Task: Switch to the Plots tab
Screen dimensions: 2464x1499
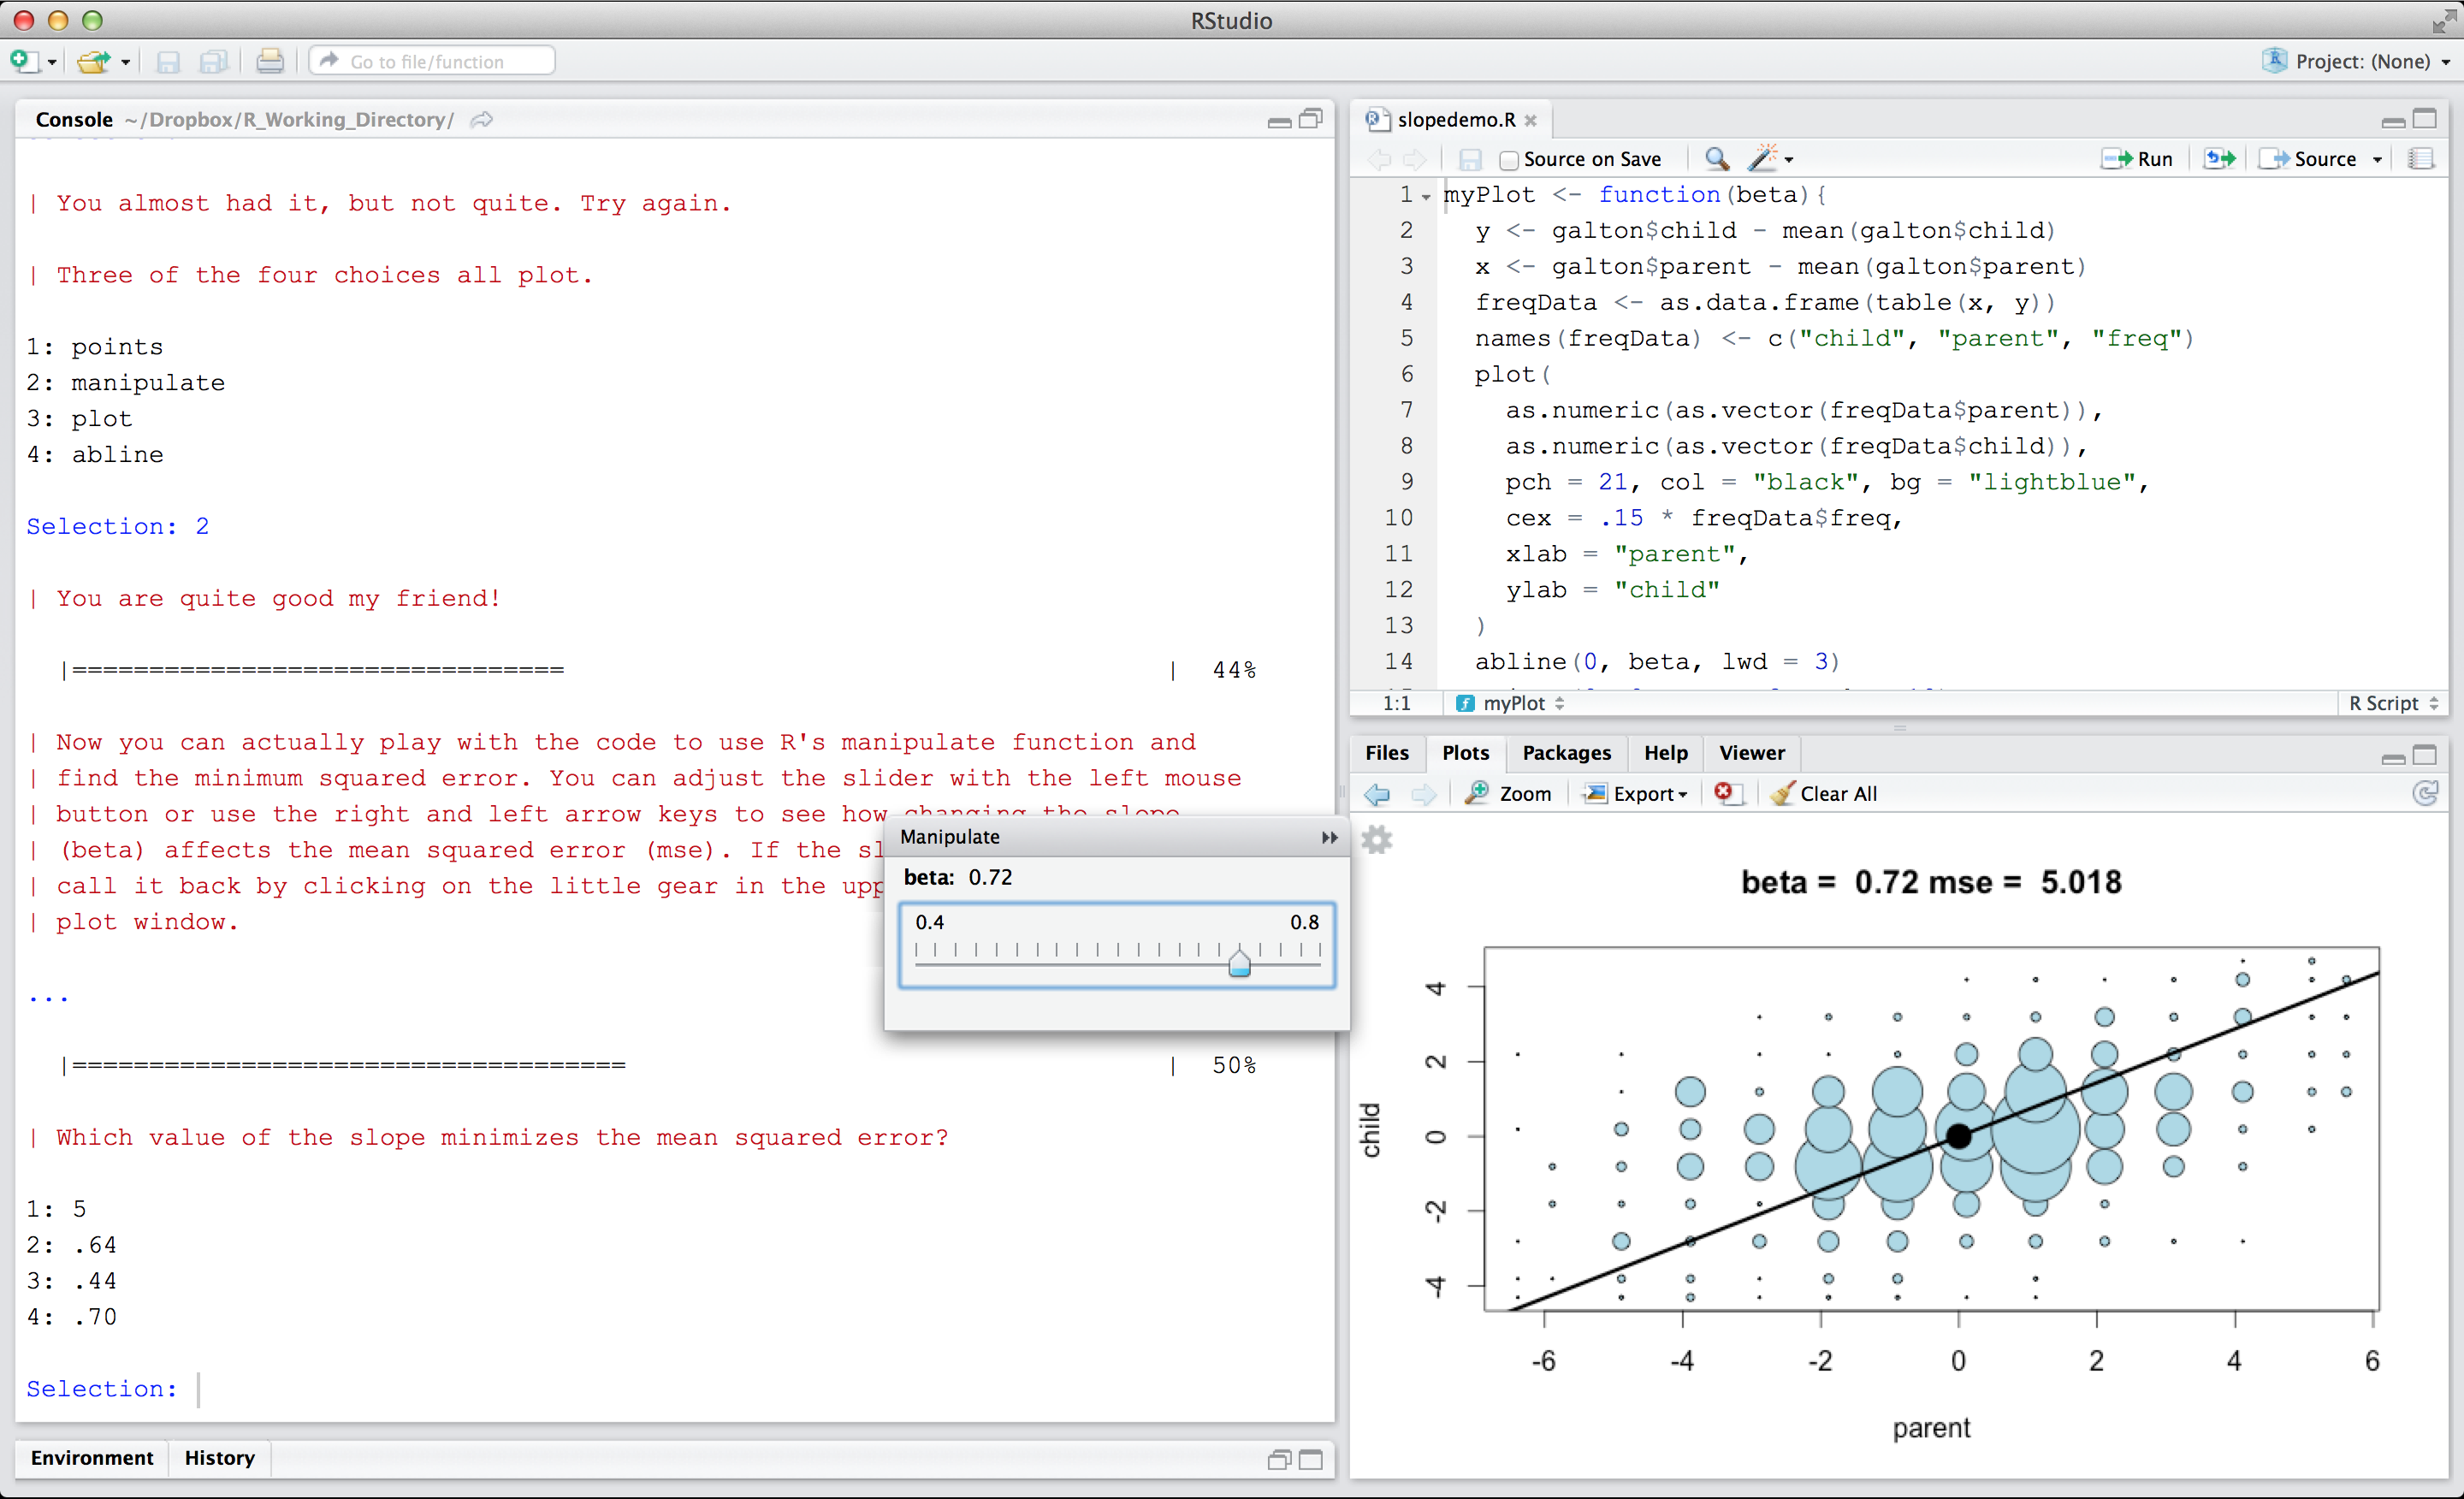Action: pyautogui.click(x=1465, y=752)
